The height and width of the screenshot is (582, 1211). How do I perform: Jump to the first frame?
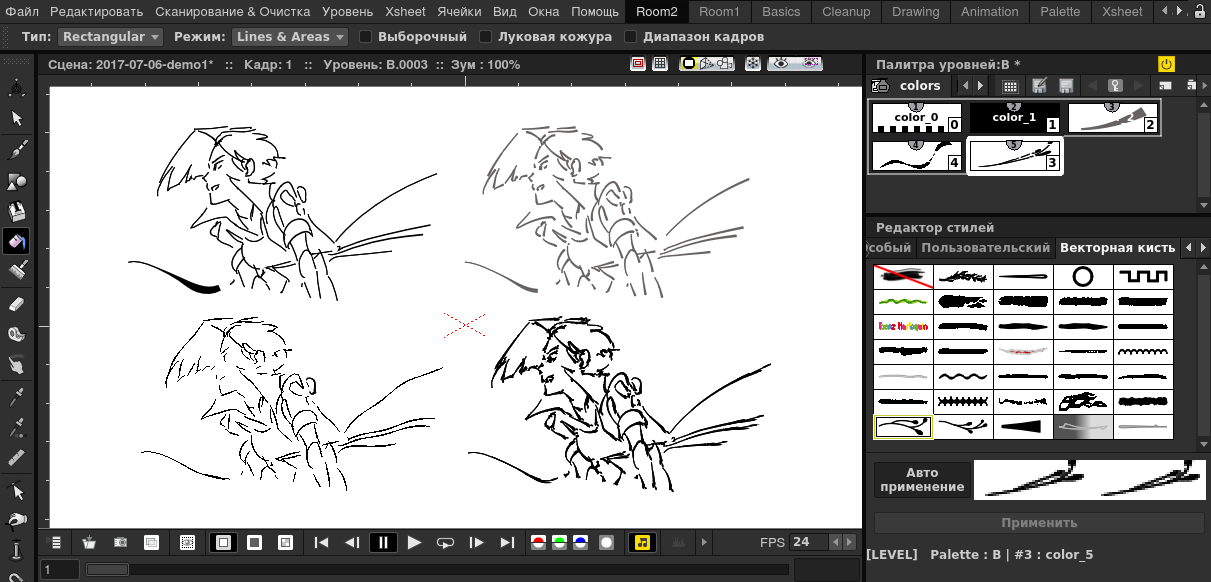(x=321, y=542)
